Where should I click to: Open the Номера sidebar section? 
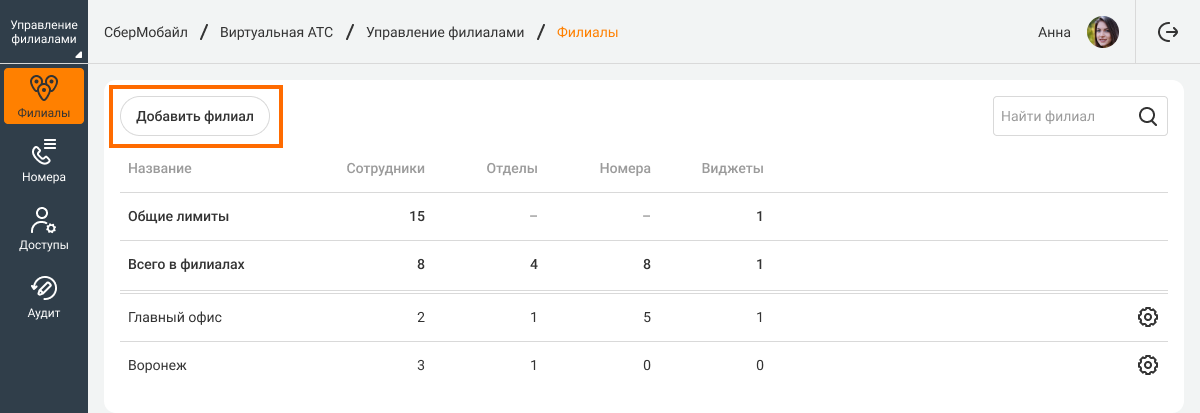pos(44,162)
